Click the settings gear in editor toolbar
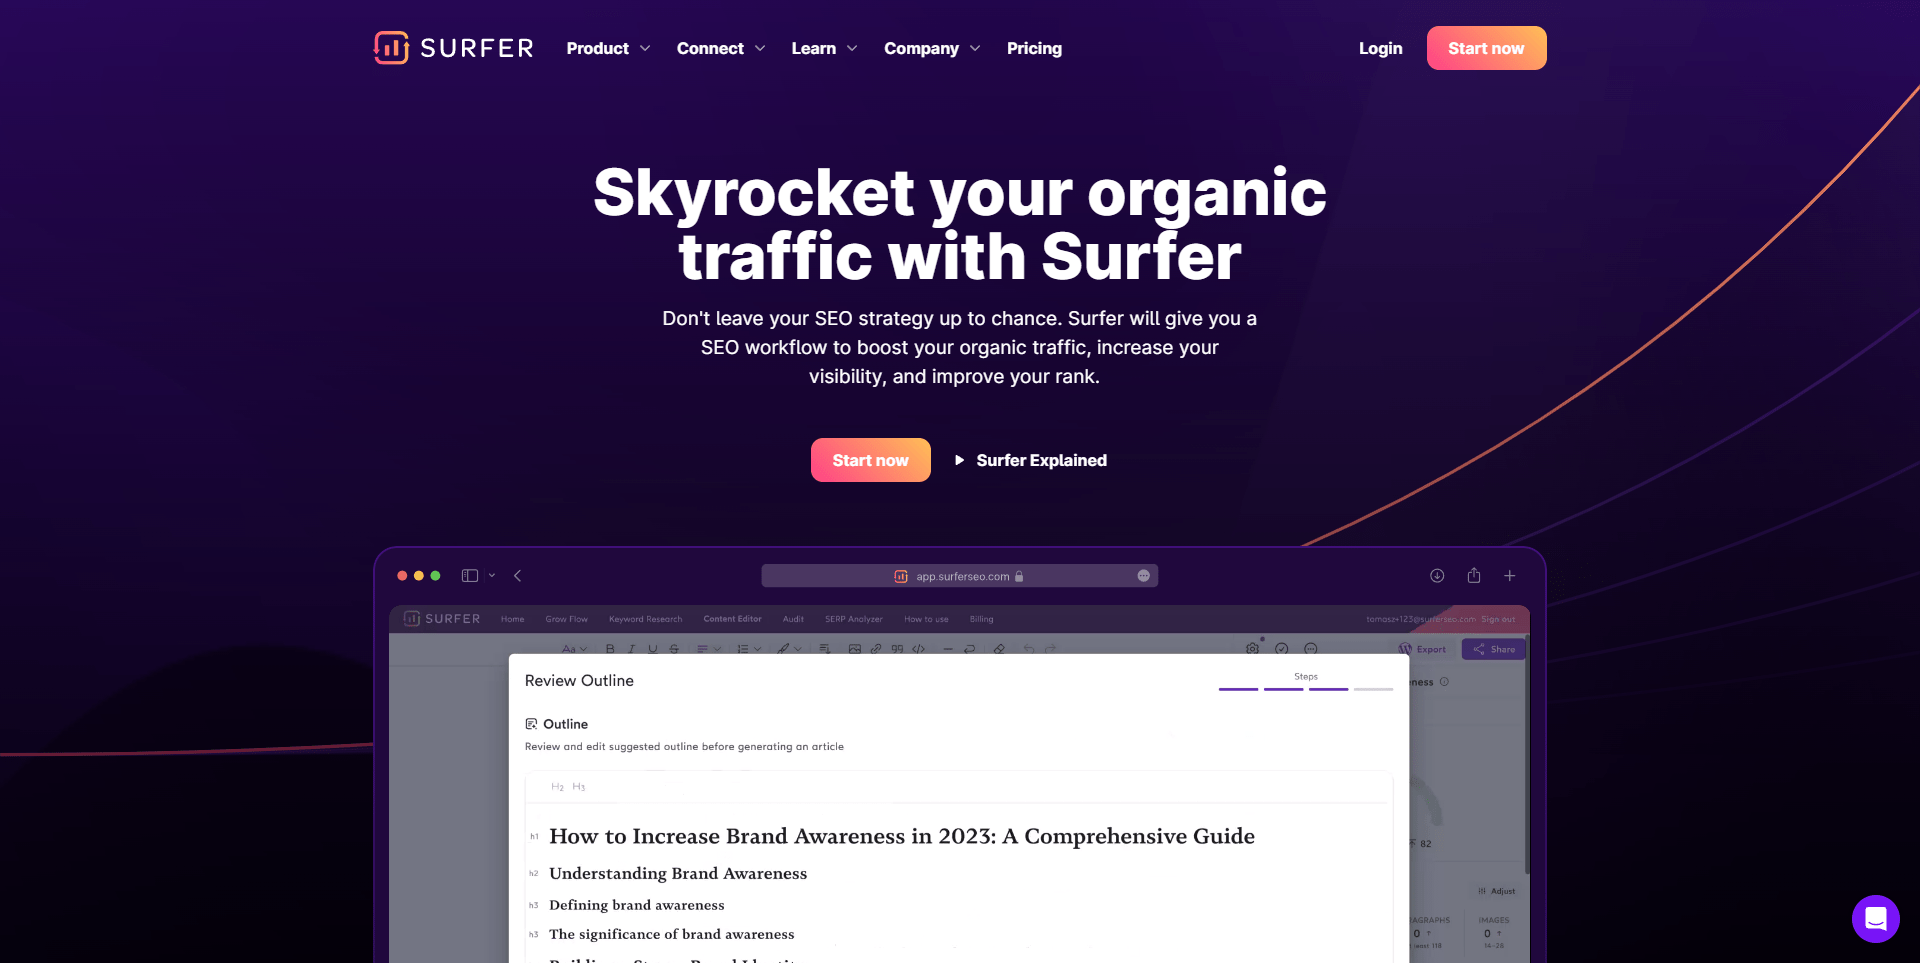This screenshot has height=963, width=1920. tap(1252, 648)
